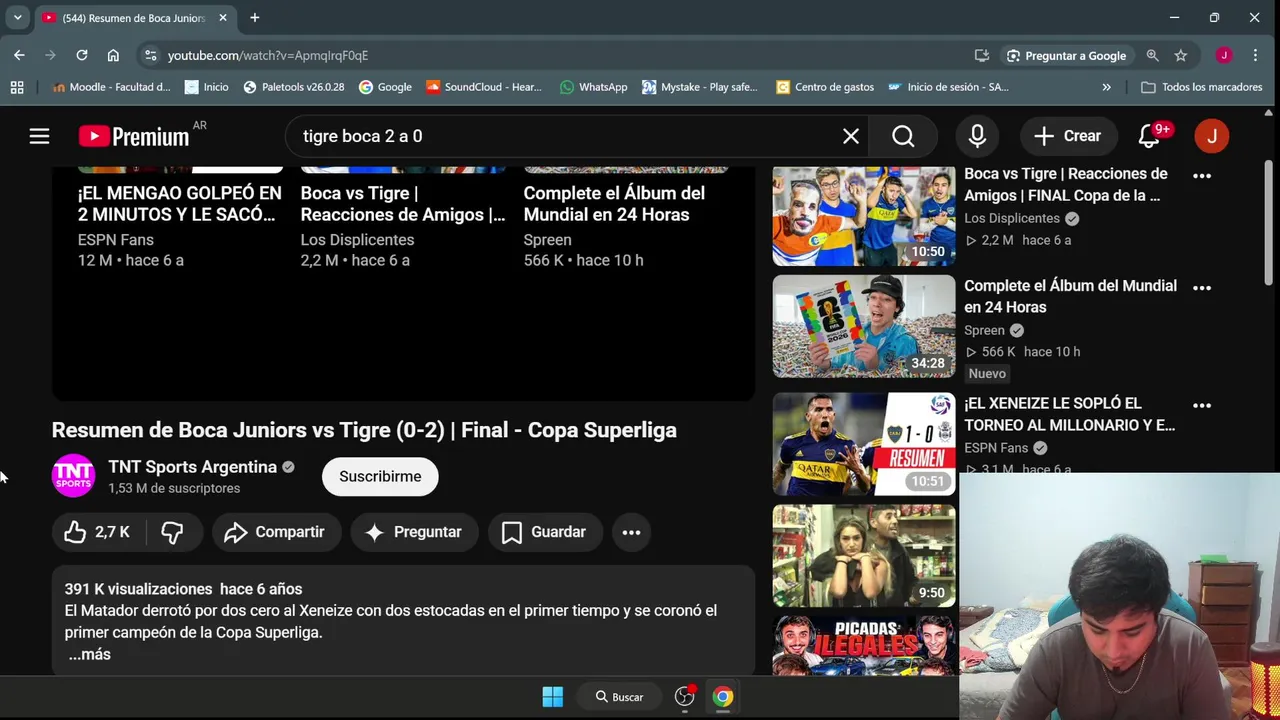Viewport: 1280px width, 720px height.
Task: Open taskbar Buscar search box
Action: [x=619, y=697]
